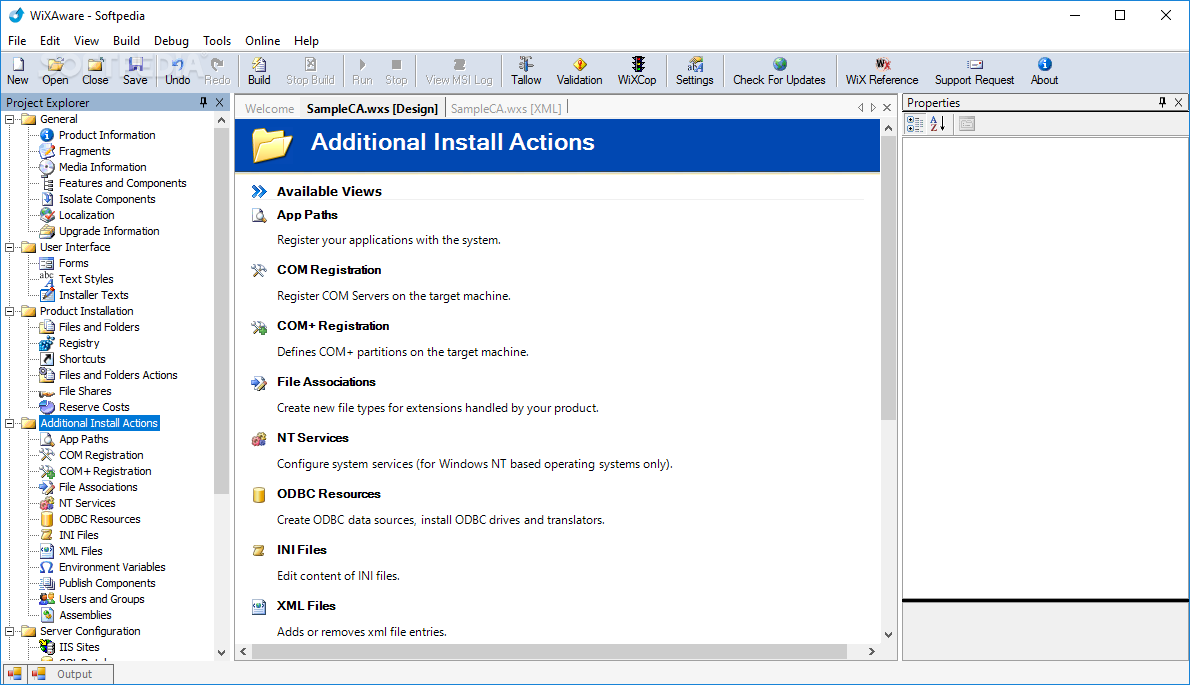Click the Categorized view icon in Properties
Screen dimensions: 1190x685
(x=915, y=124)
